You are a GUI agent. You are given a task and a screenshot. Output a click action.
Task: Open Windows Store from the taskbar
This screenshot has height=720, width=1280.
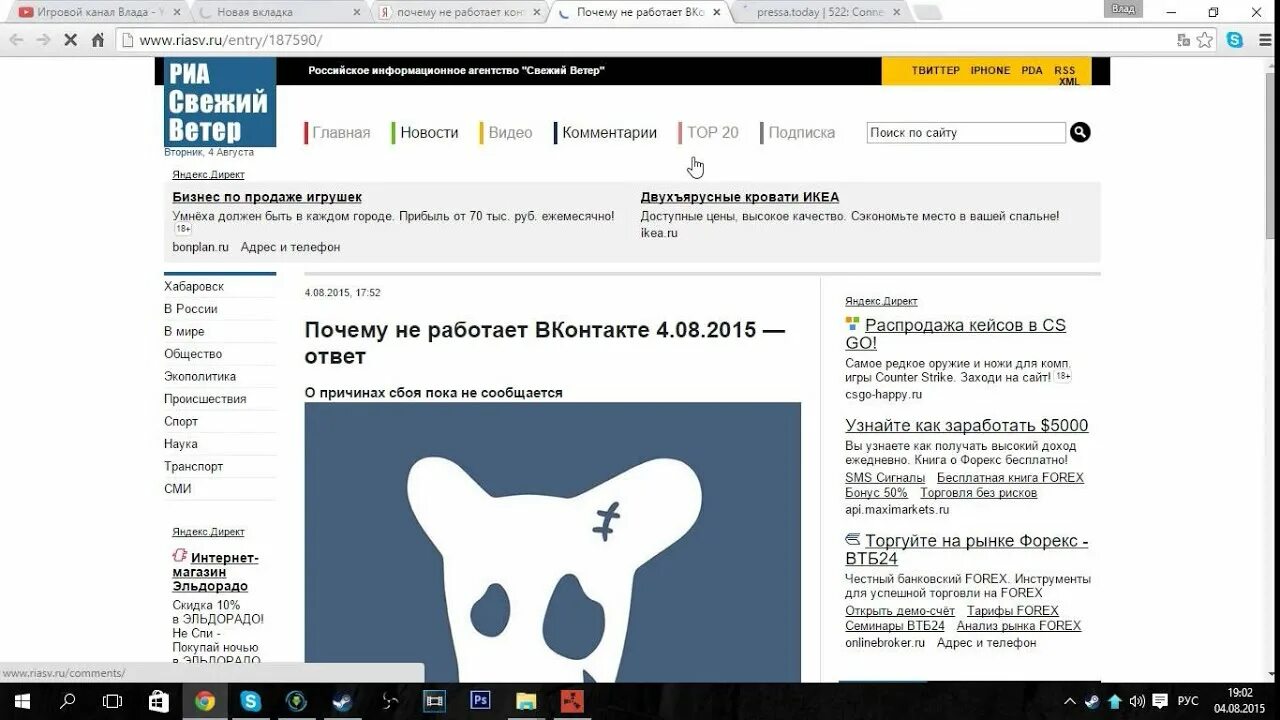pos(159,701)
